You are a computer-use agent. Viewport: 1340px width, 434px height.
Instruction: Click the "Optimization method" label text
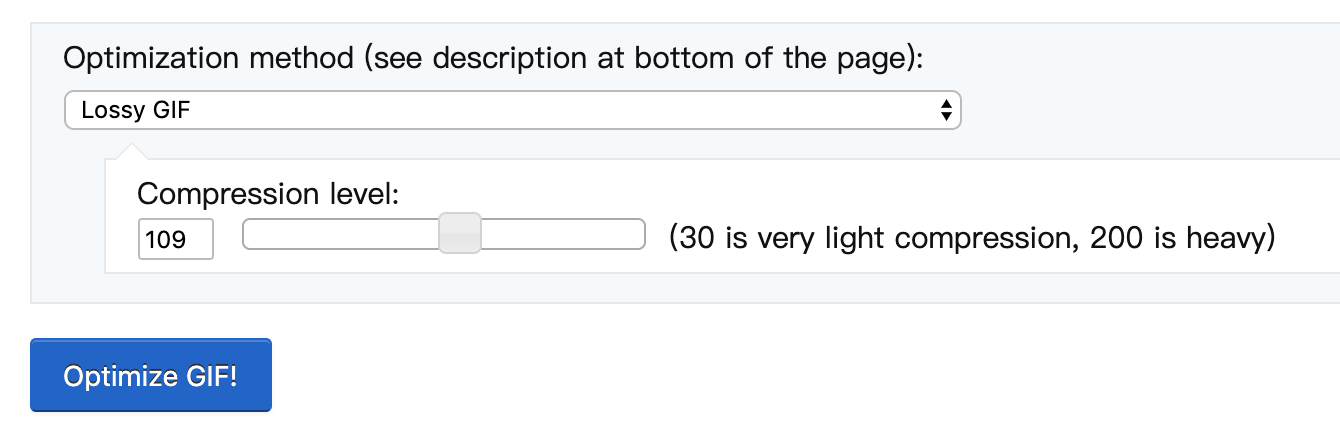click(x=208, y=58)
